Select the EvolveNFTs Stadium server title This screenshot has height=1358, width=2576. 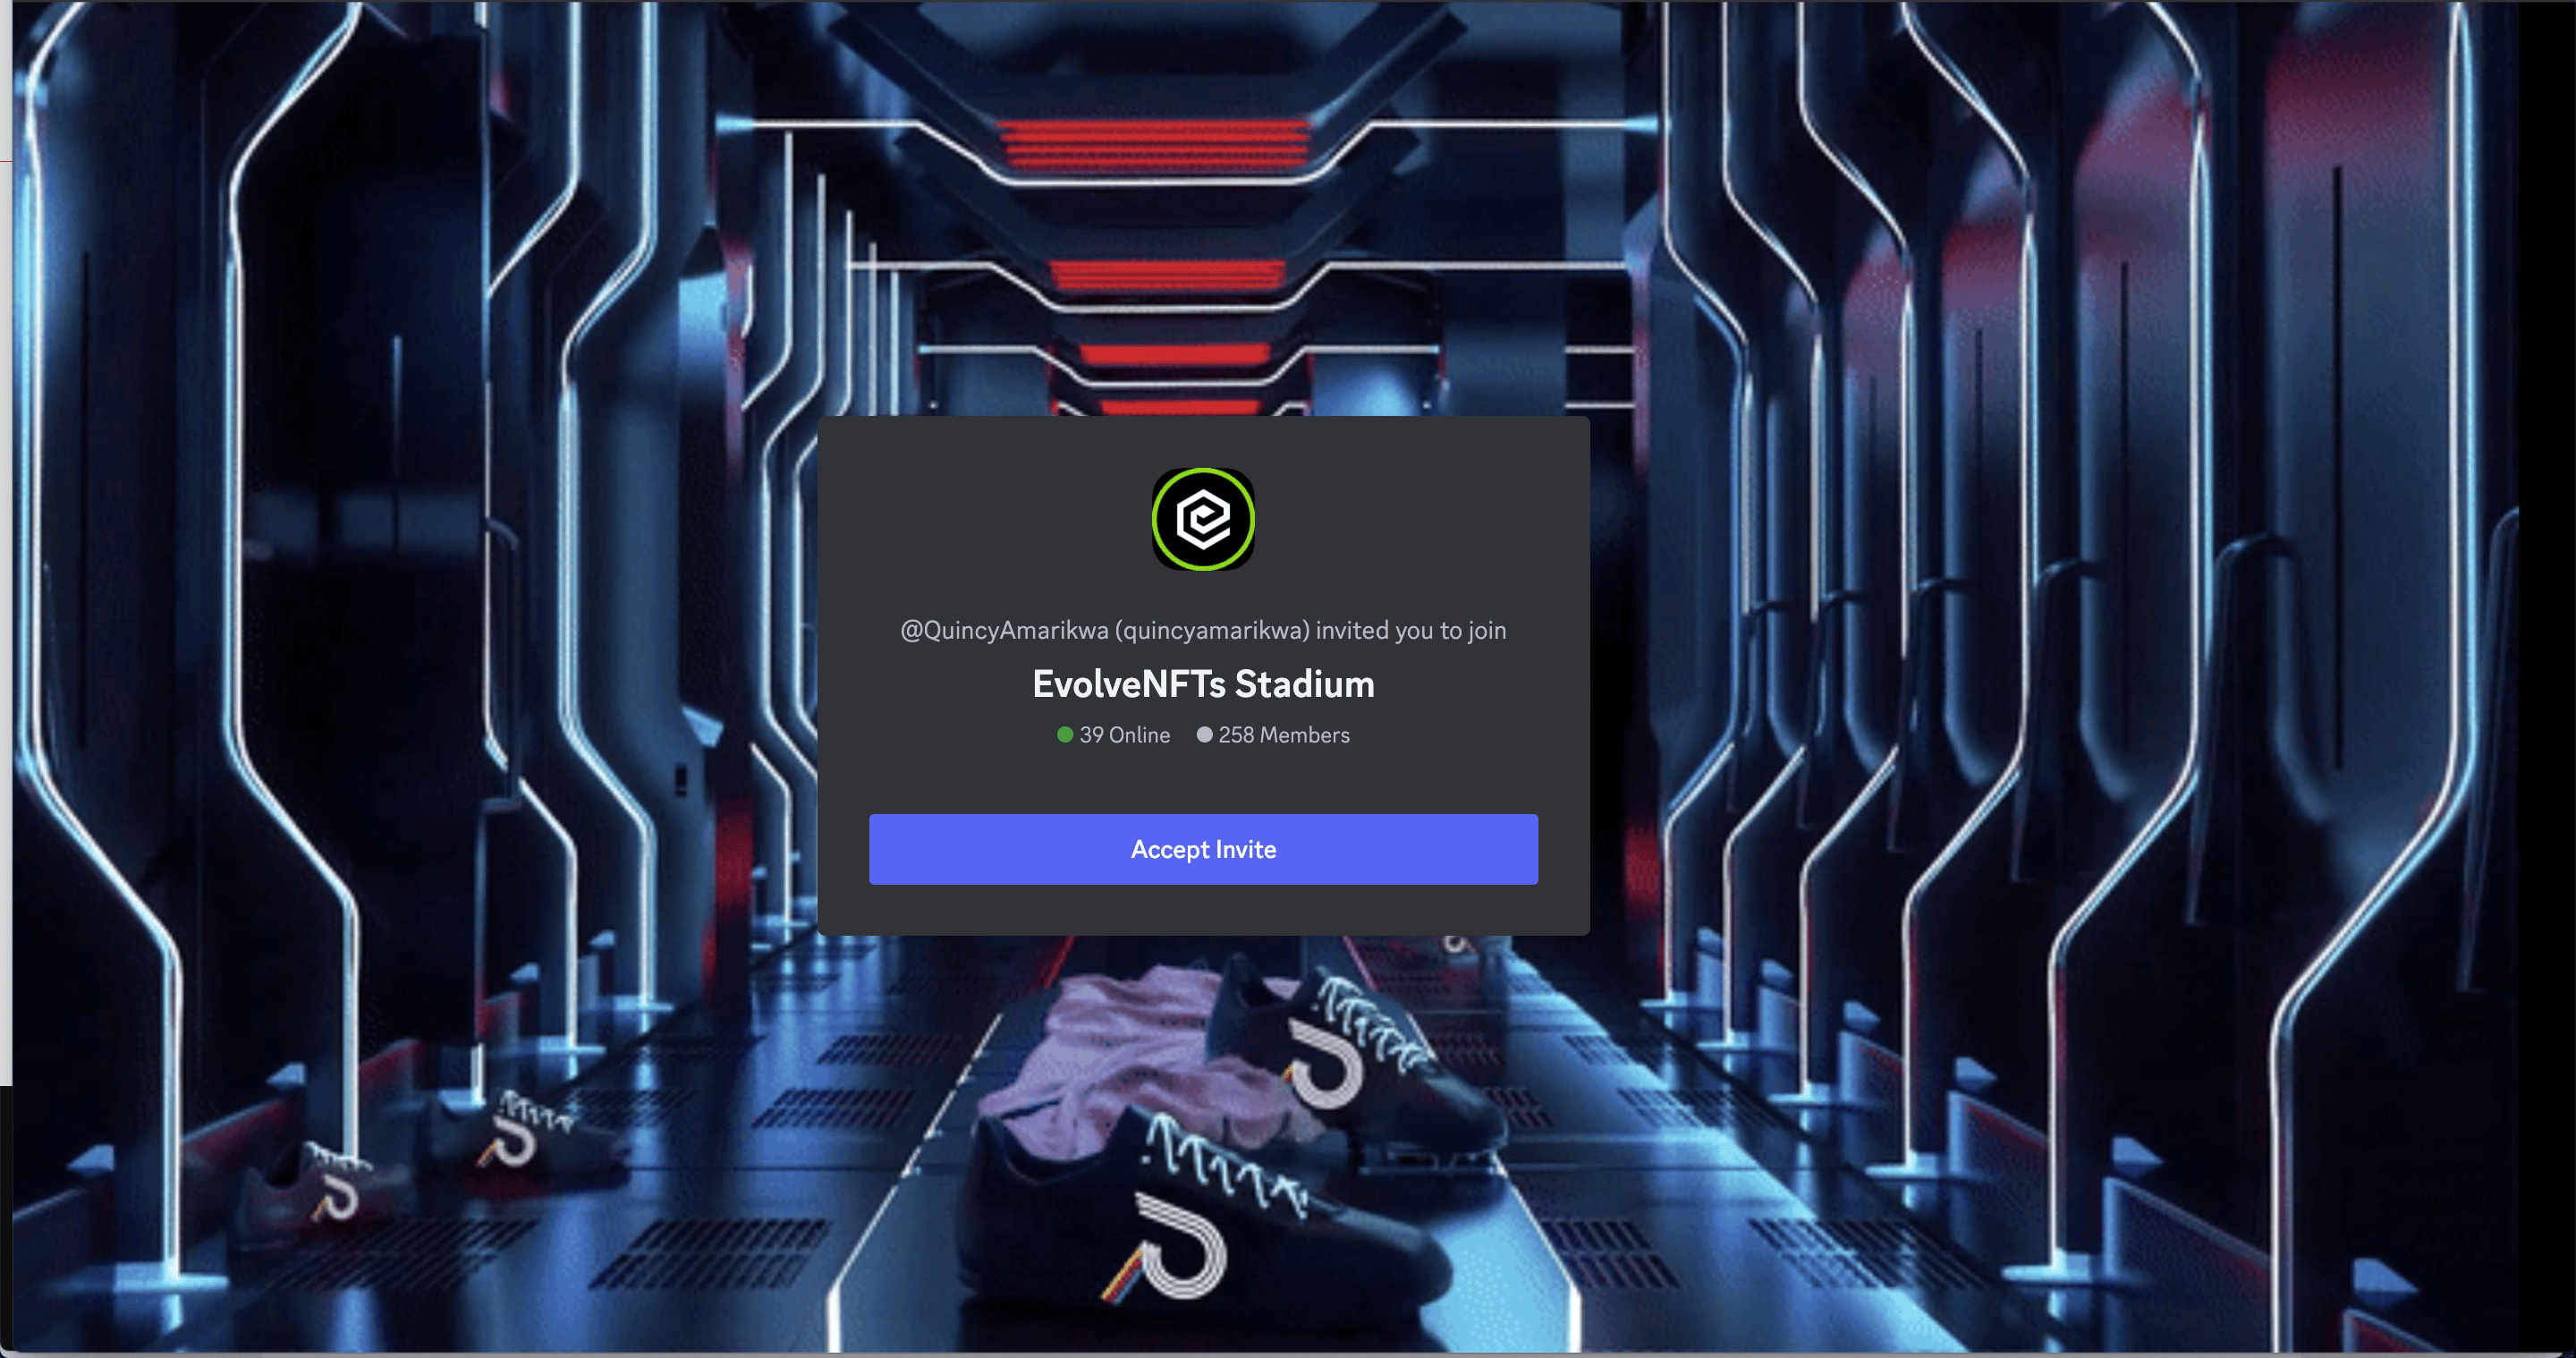click(x=1203, y=685)
